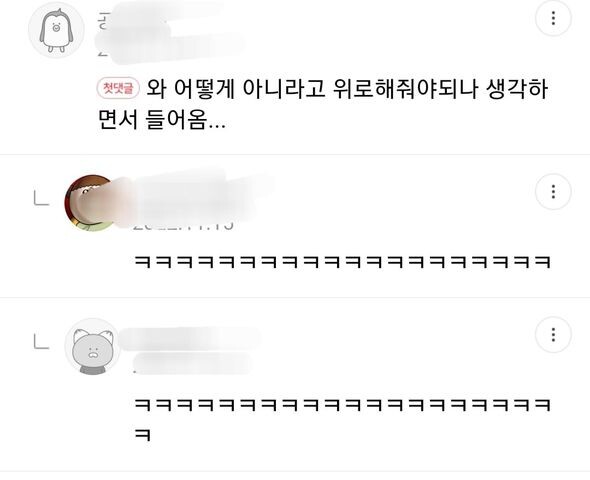
Task: Click the single-line ㅋㅋㅋ reply text
Action: pyautogui.click(x=342, y=262)
